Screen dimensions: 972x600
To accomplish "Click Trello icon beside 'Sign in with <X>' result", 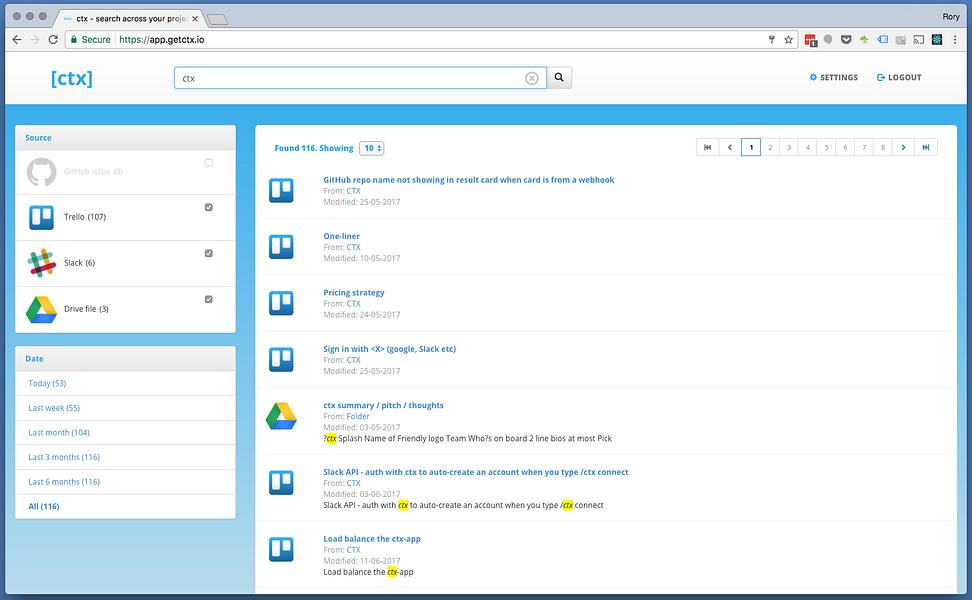I will [281, 360].
